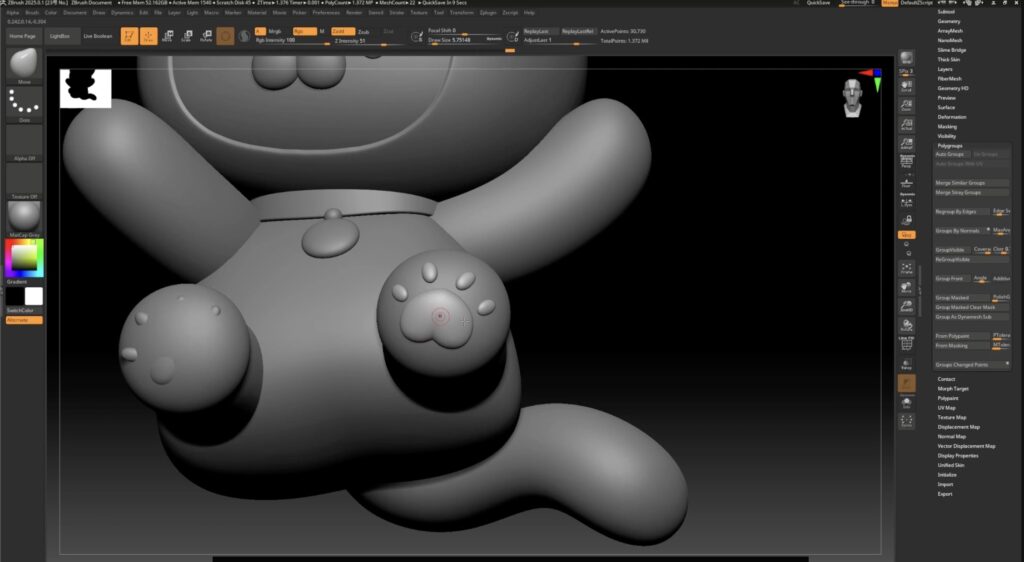Open the Alpha Off slot
The height and width of the screenshot is (562, 1024).
click(24, 143)
